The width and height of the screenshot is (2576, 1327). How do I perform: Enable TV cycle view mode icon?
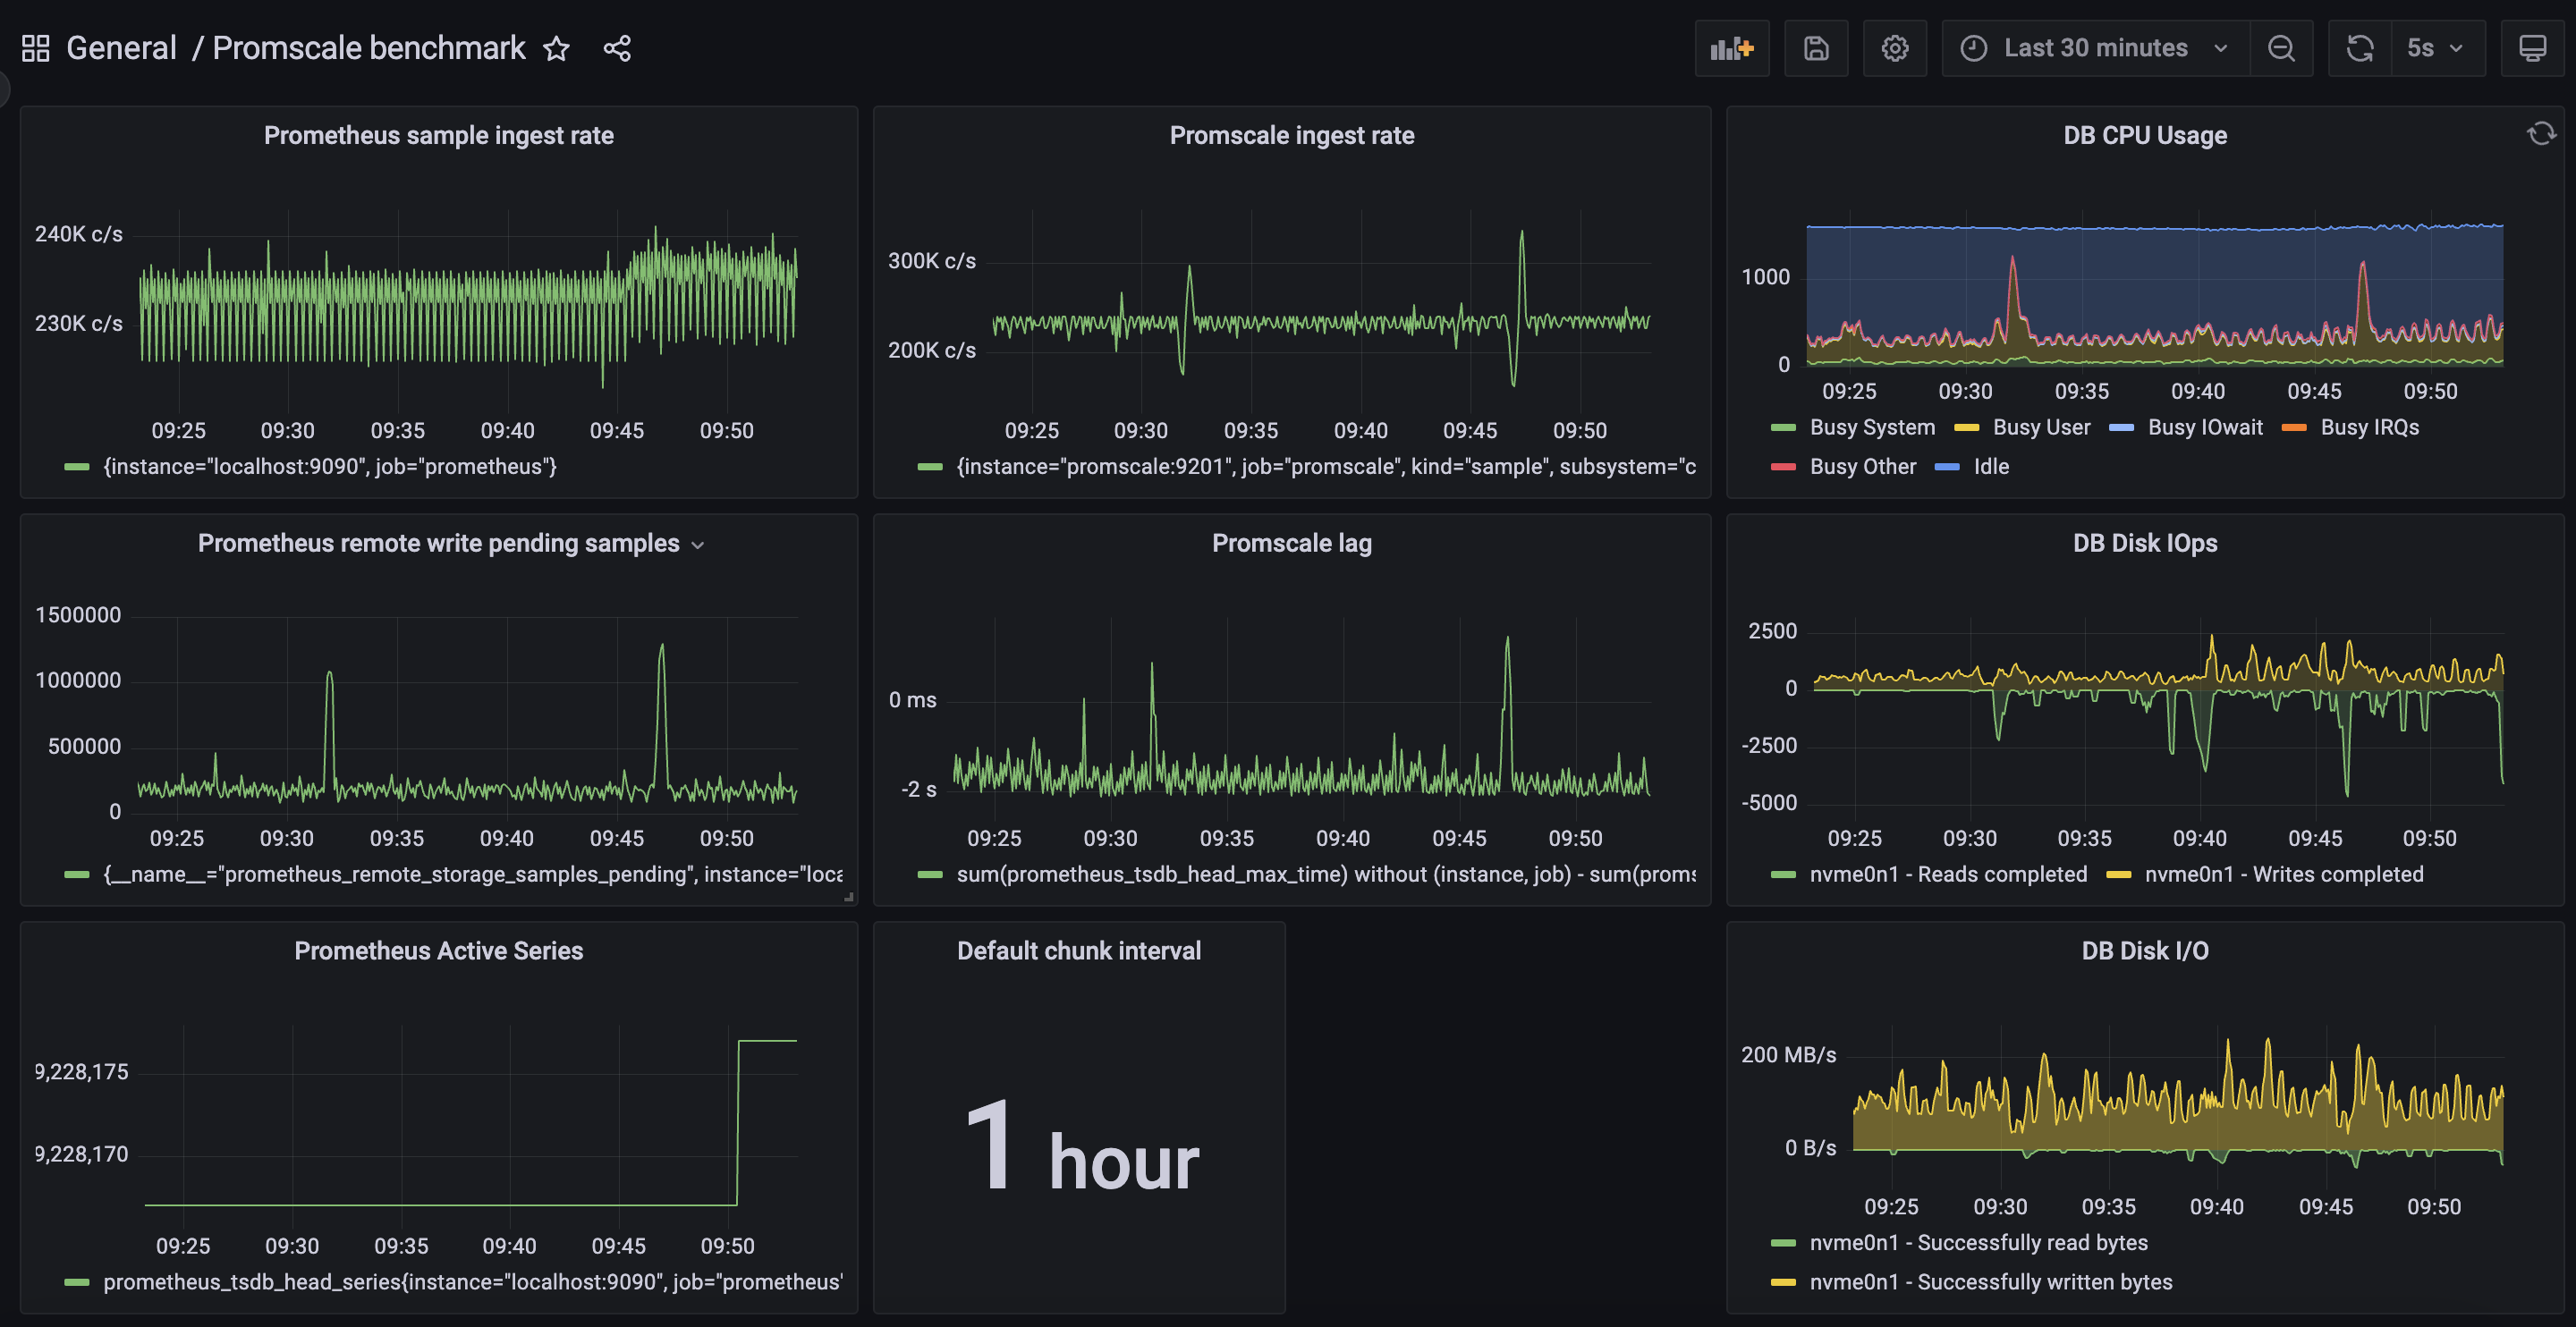2532,47
